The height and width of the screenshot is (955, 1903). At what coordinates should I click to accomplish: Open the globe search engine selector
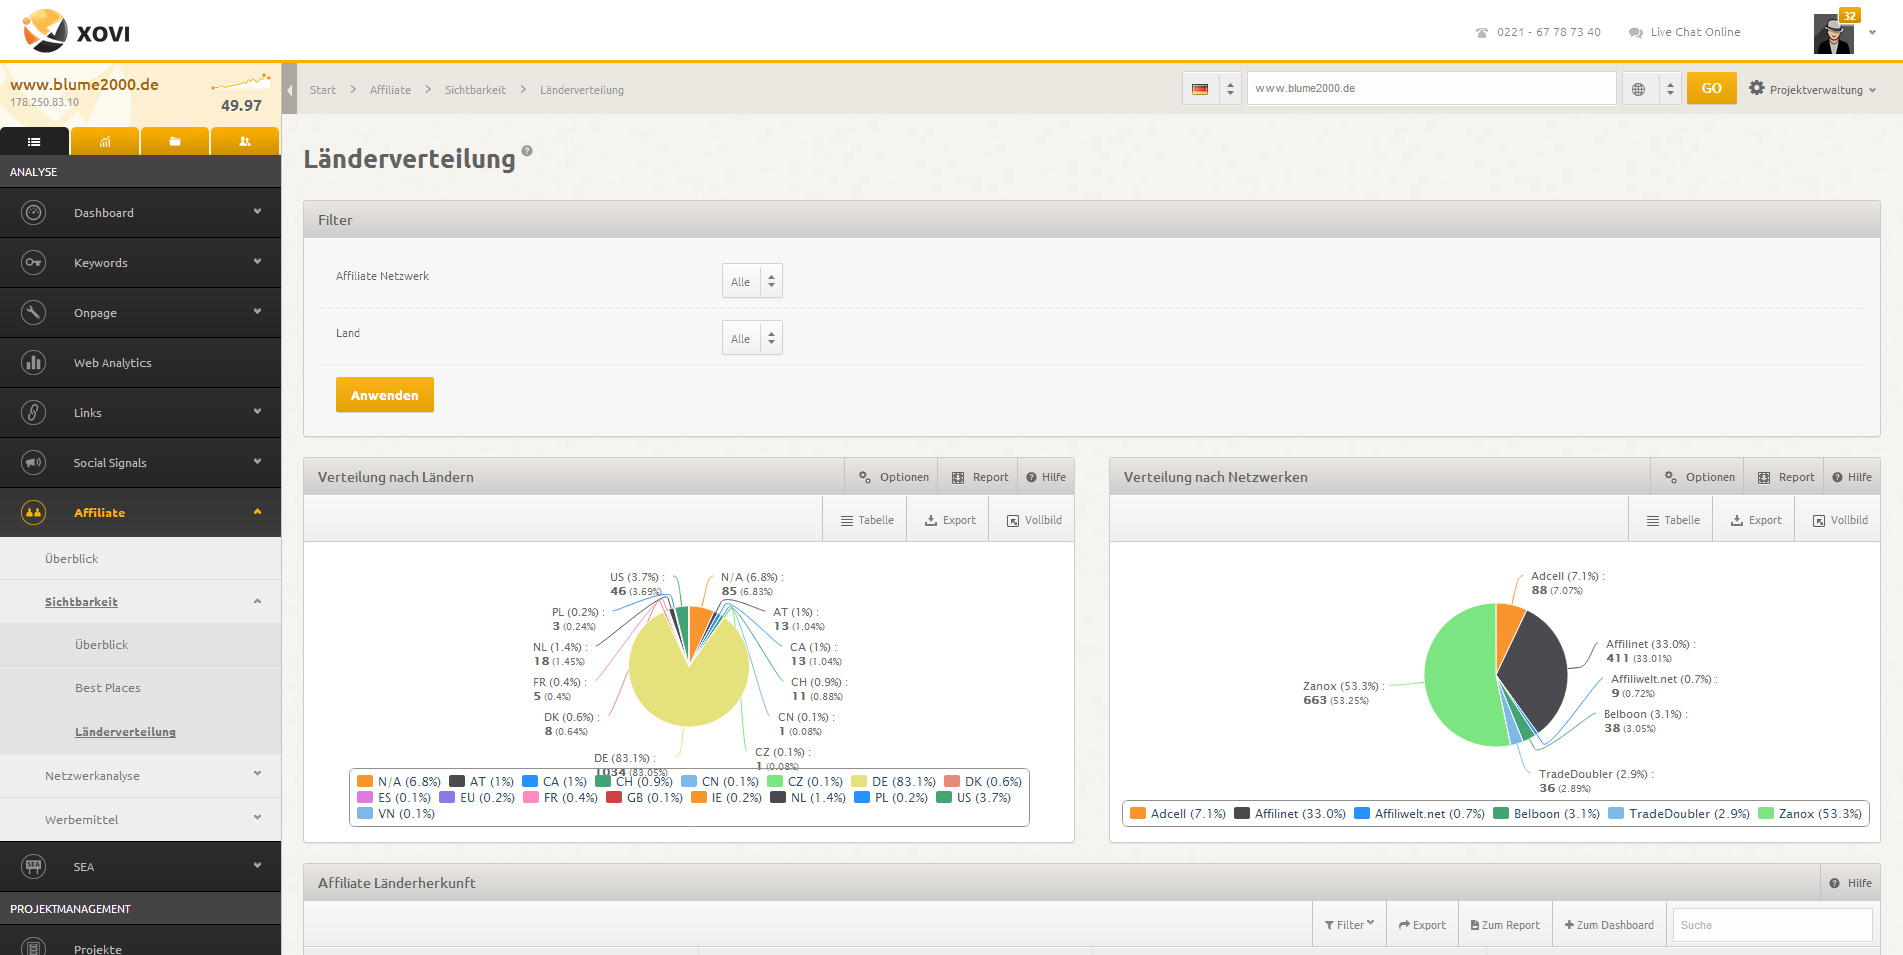(1651, 89)
